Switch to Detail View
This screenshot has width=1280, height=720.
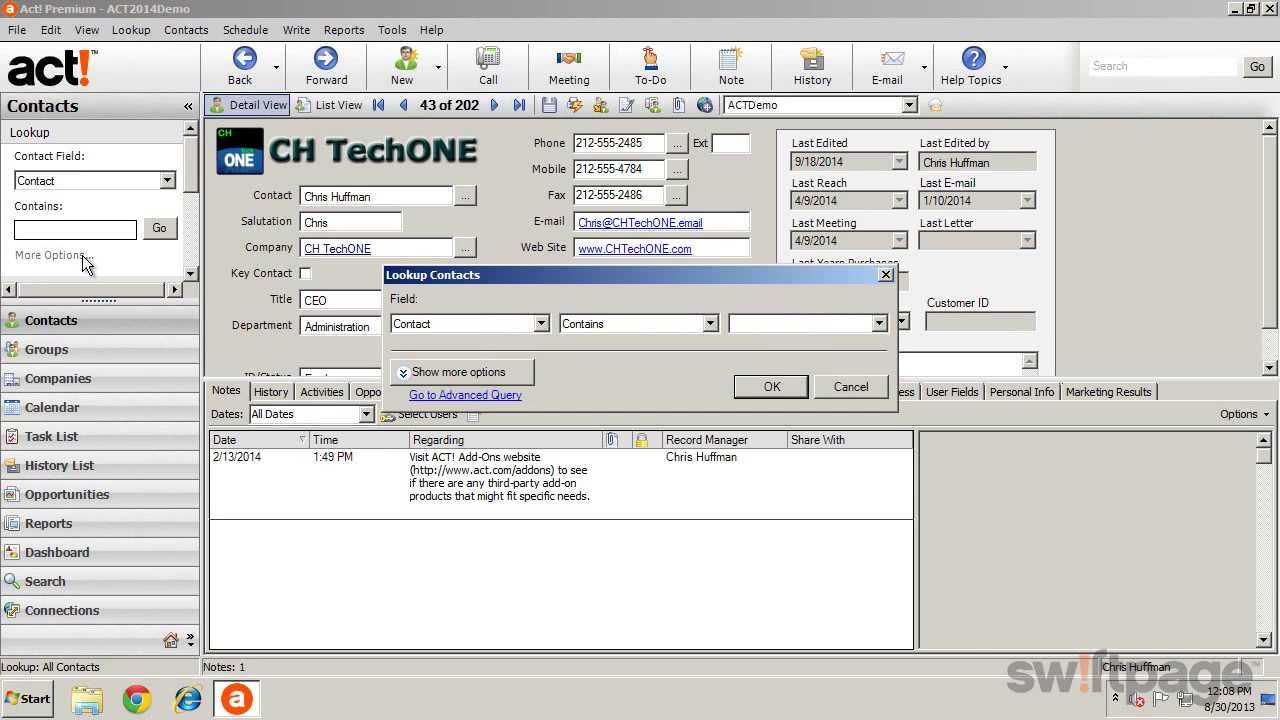point(247,105)
